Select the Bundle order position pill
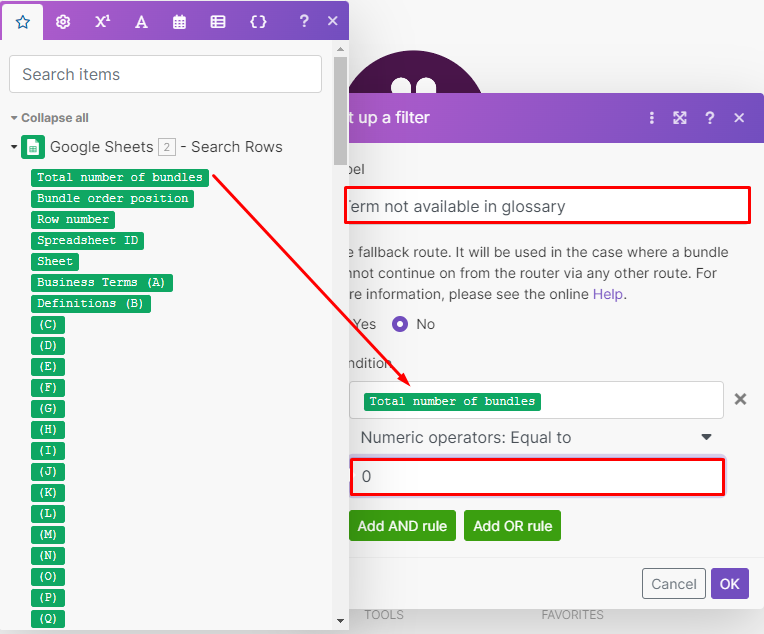Screen dimensions: 764x634 113,198
